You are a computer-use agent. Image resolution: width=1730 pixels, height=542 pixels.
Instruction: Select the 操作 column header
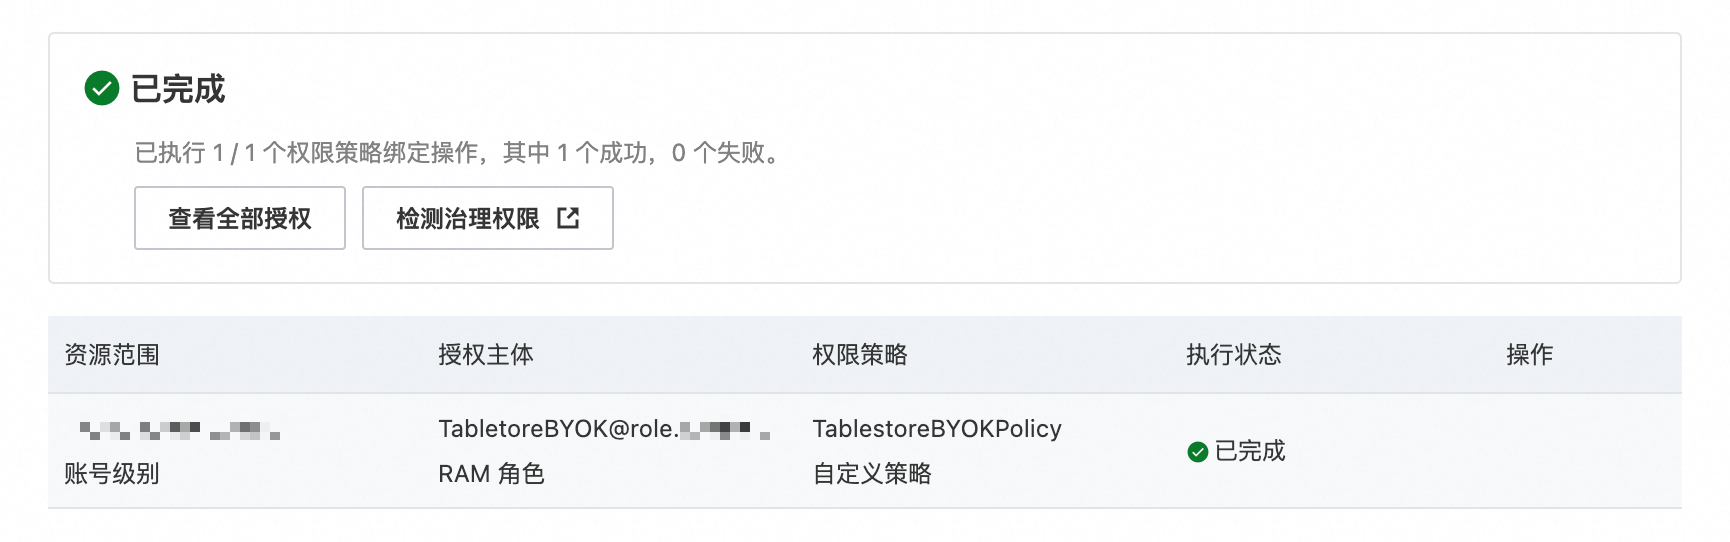click(1530, 355)
